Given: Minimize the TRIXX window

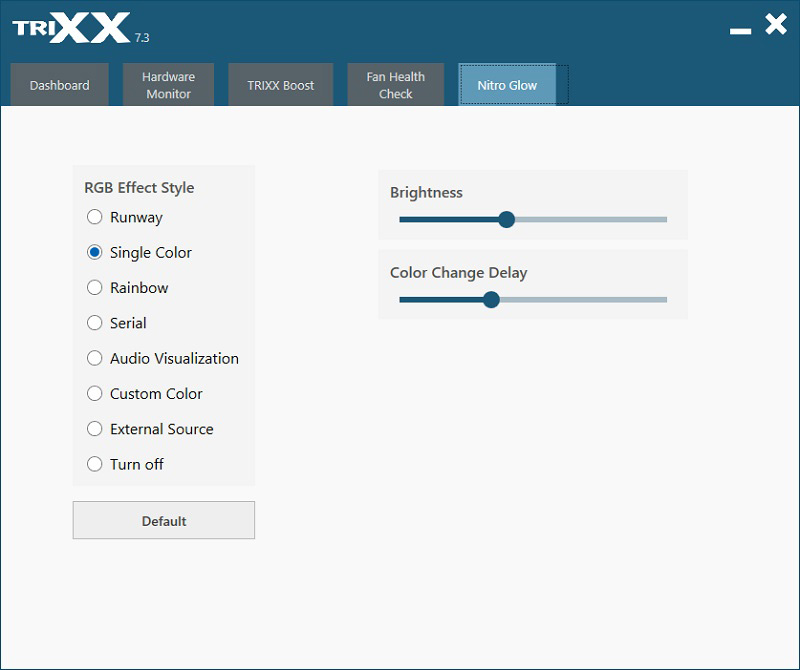Looking at the screenshot, I should pos(740,31).
